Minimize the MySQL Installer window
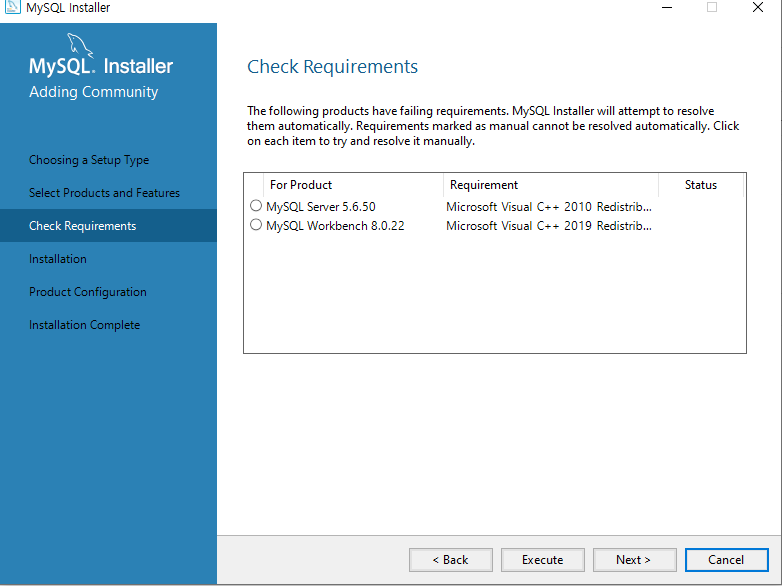Image resolution: width=782 pixels, height=586 pixels. (667, 7)
